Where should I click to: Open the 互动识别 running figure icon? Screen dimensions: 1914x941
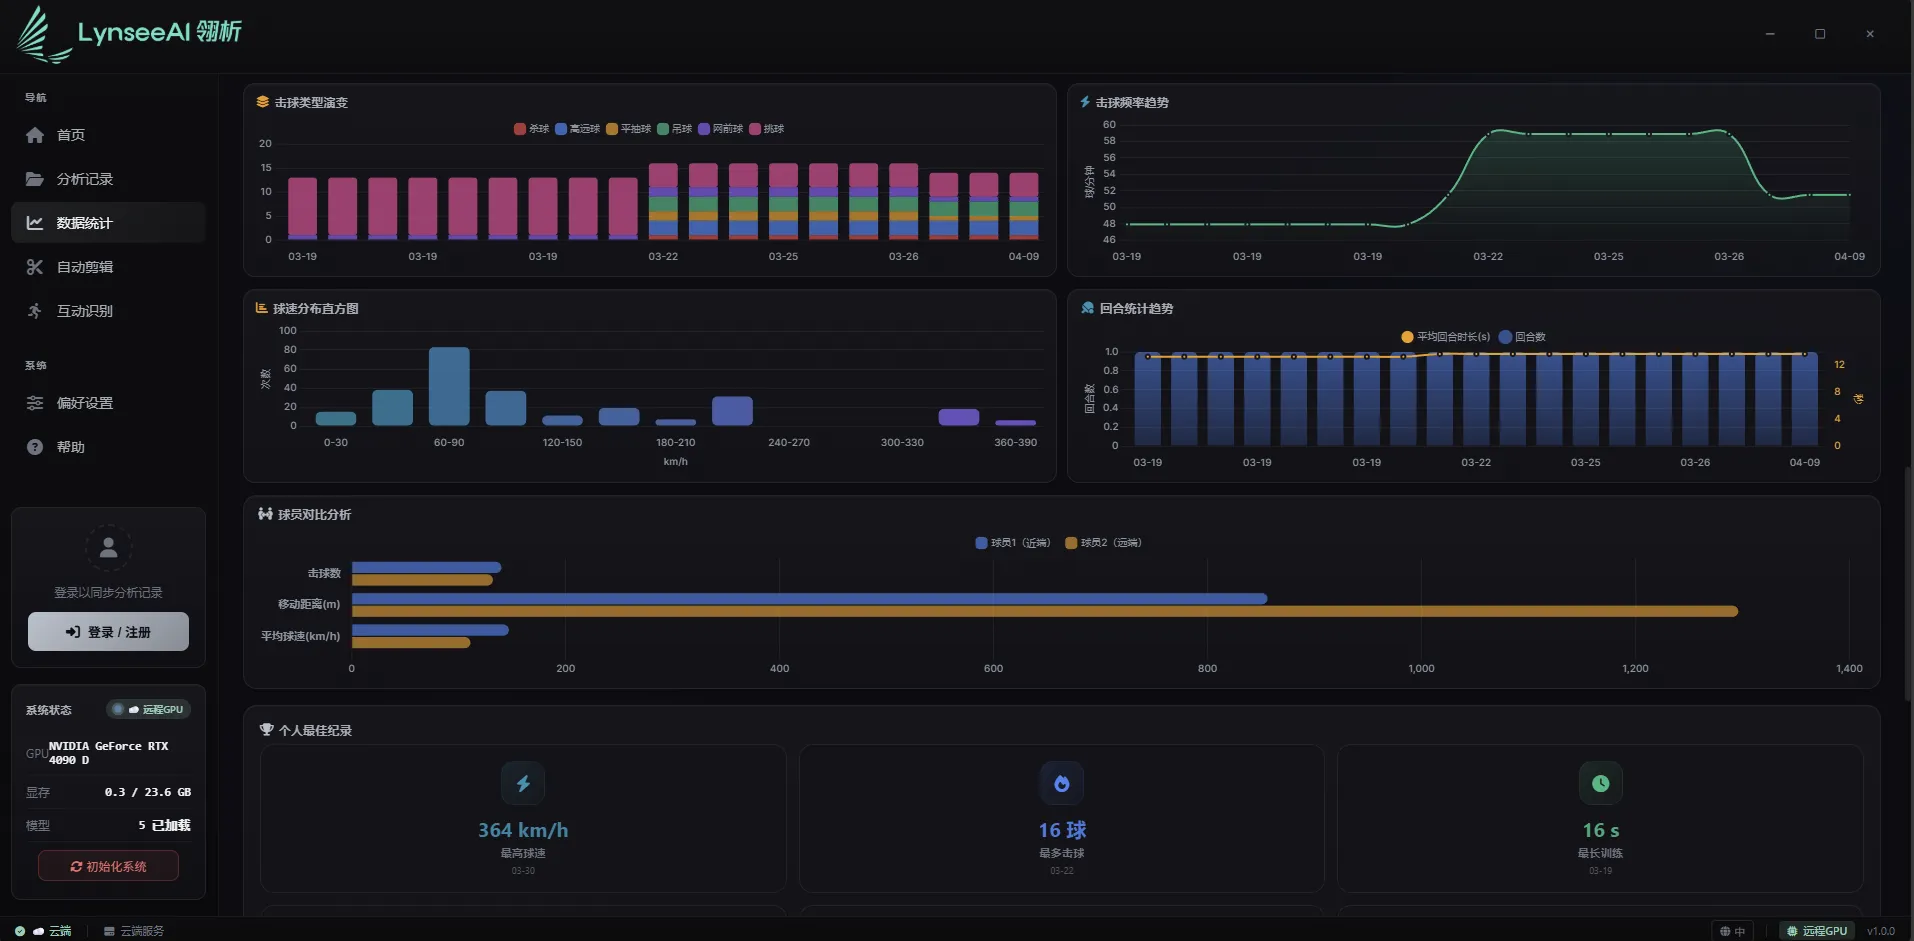35,311
